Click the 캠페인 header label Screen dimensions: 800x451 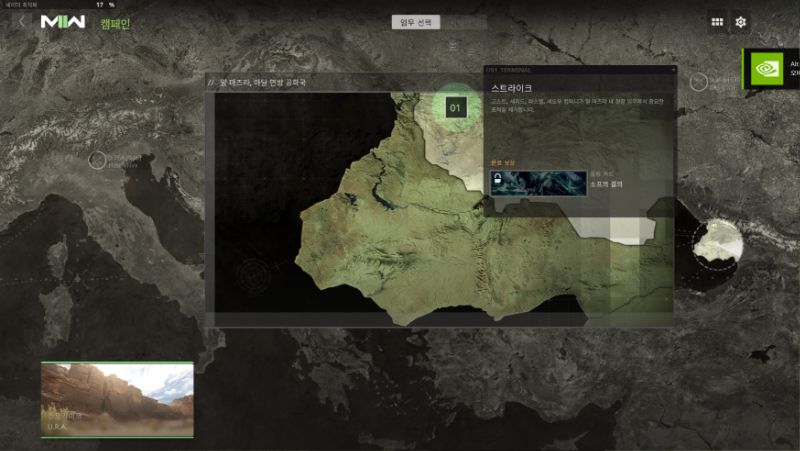tap(115, 23)
